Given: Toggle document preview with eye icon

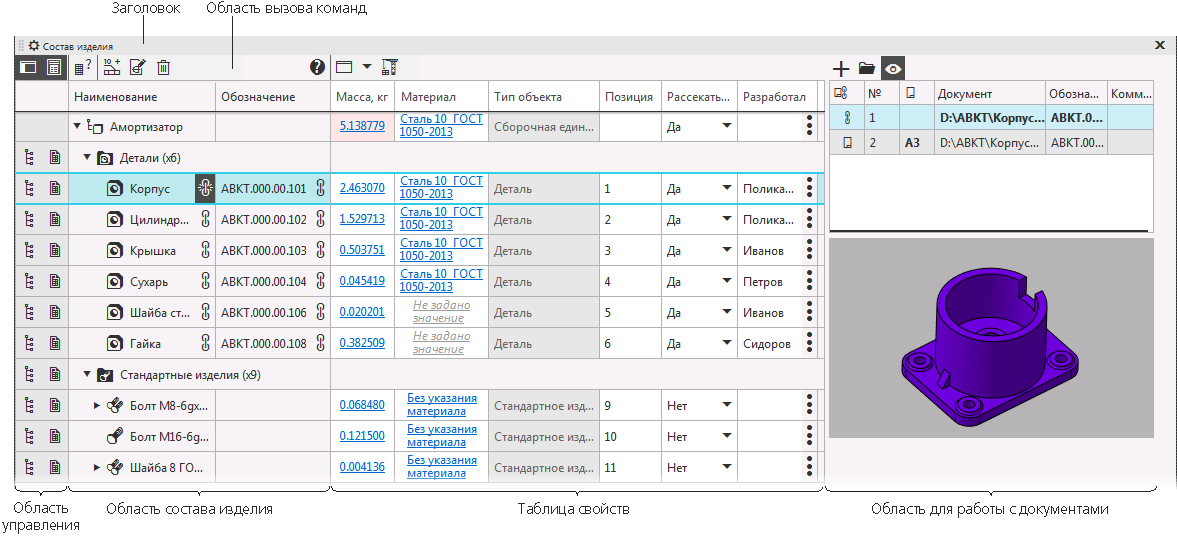Looking at the screenshot, I should [x=893, y=69].
